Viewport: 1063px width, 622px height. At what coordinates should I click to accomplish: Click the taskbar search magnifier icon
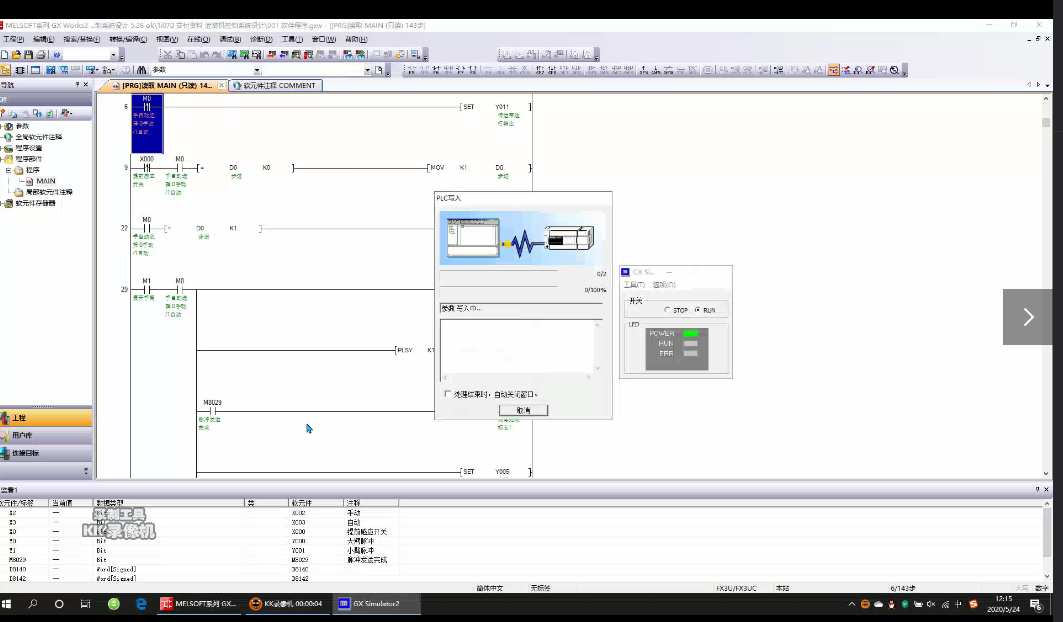pyautogui.click(x=33, y=604)
